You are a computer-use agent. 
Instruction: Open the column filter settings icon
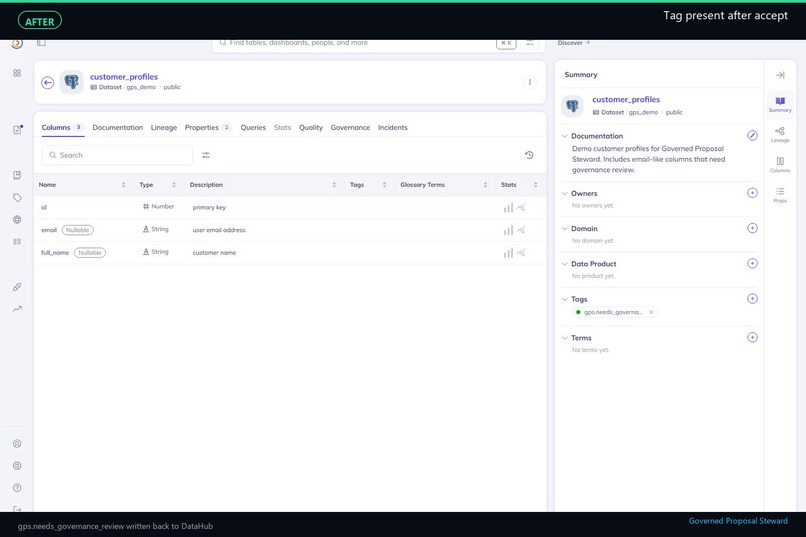point(206,155)
